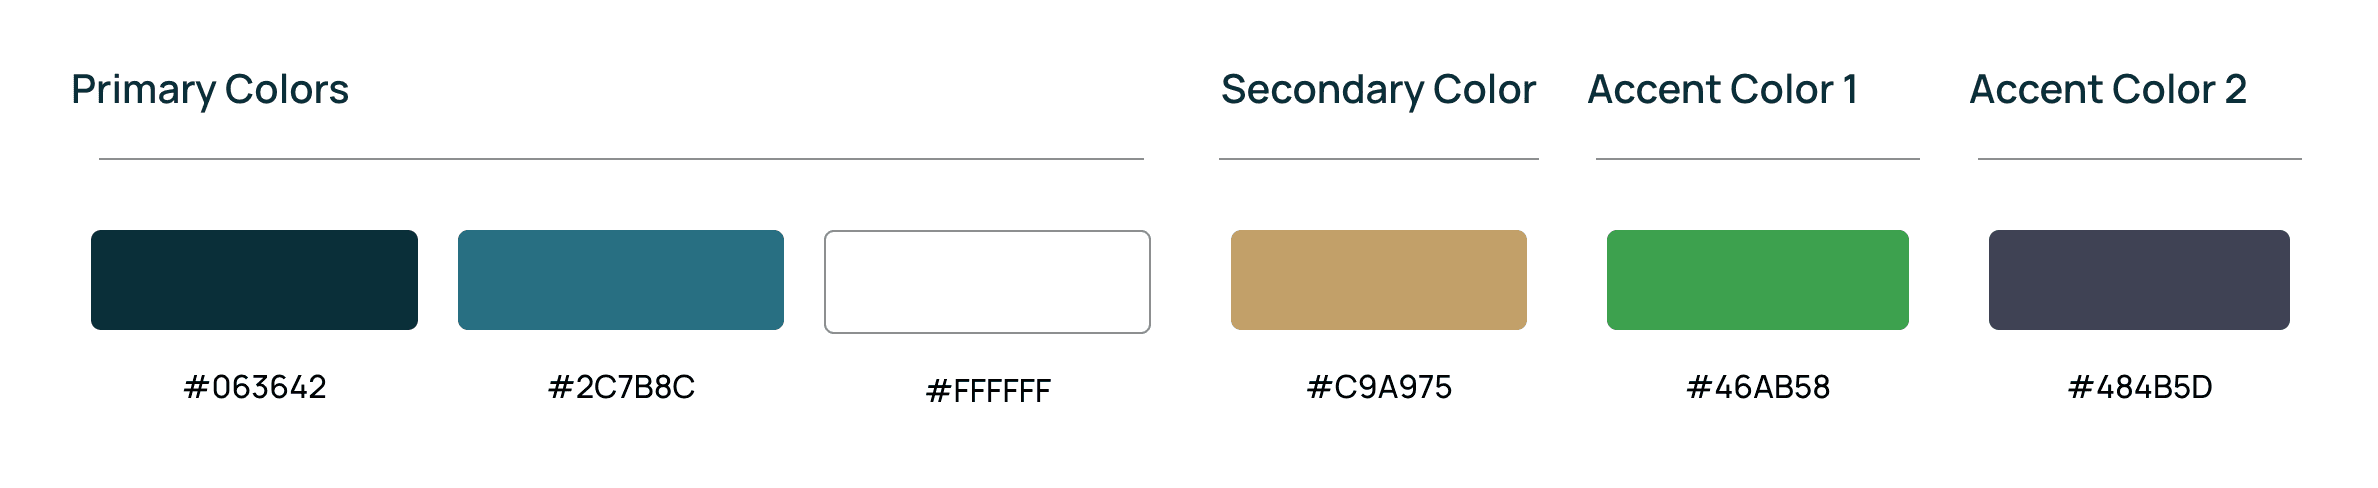Image resolution: width=2378 pixels, height=488 pixels.
Task: Click the dark teal #063642 swatch
Action: pos(254,280)
